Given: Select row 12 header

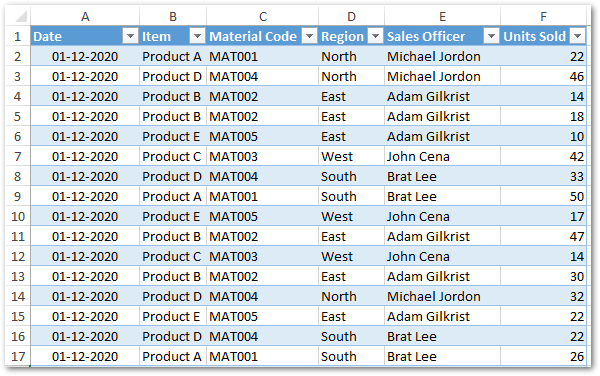Looking at the screenshot, I should click(18, 256).
